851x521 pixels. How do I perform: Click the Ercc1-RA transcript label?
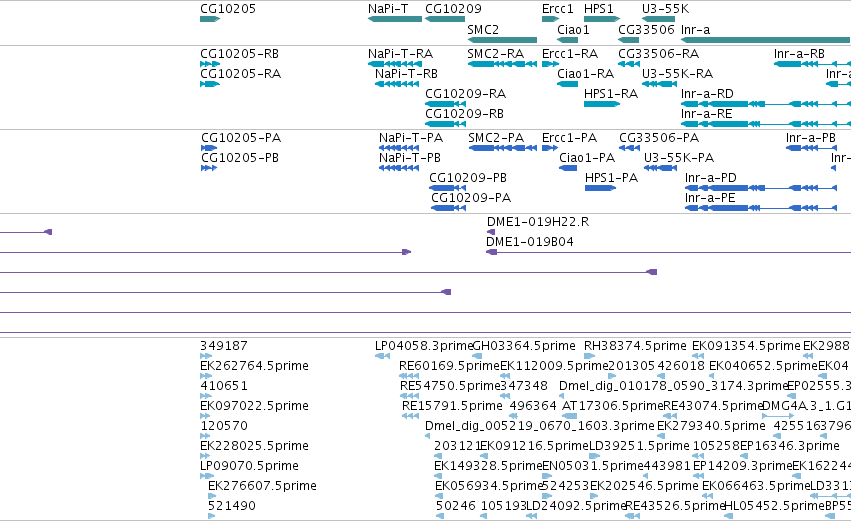click(570, 54)
